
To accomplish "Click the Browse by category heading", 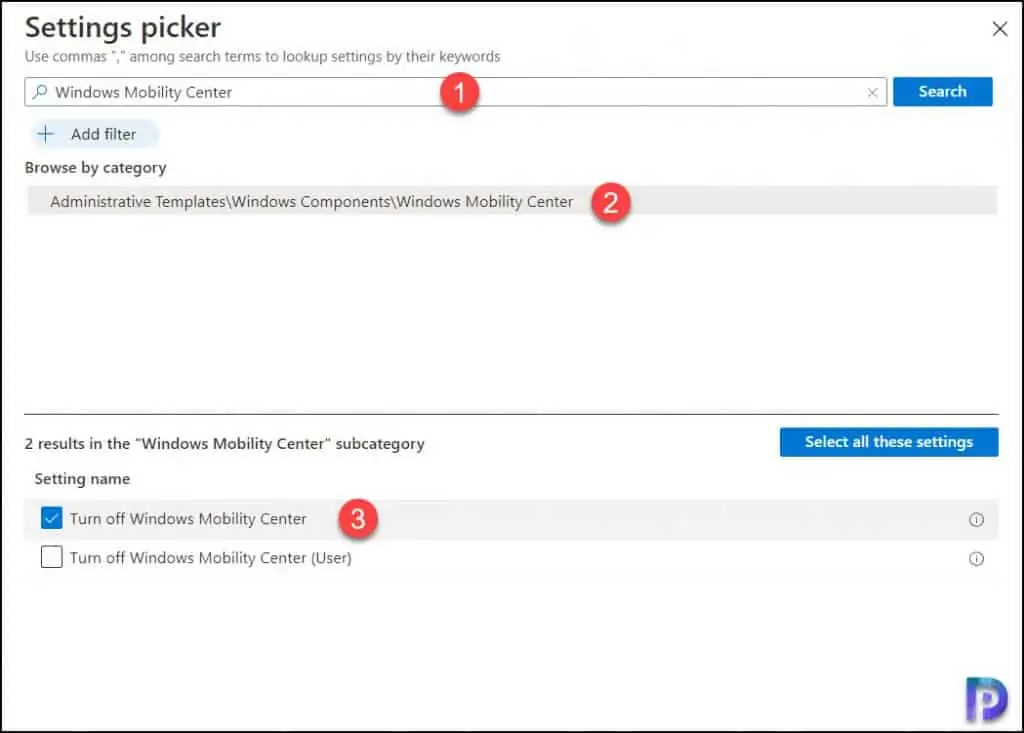I will point(95,168).
